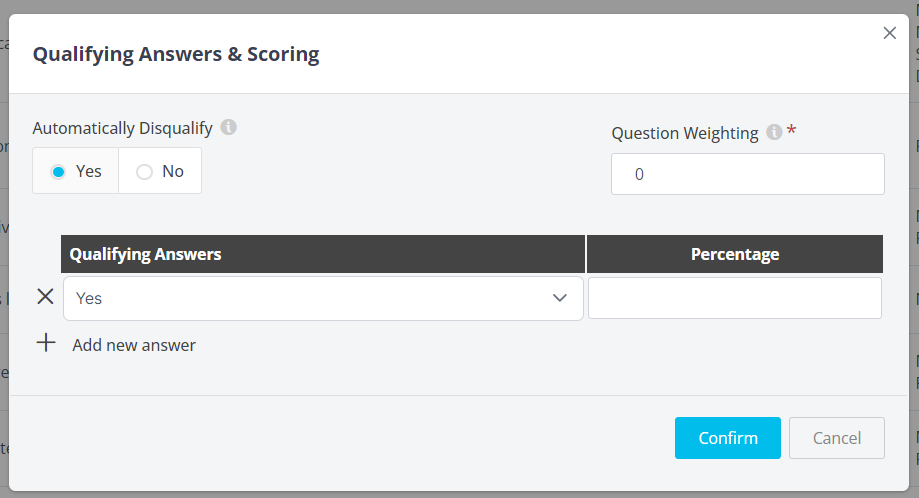Expand the qualifying answer dropdown chevron
This screenshot has width=919, height=498.
click(560, 298)
